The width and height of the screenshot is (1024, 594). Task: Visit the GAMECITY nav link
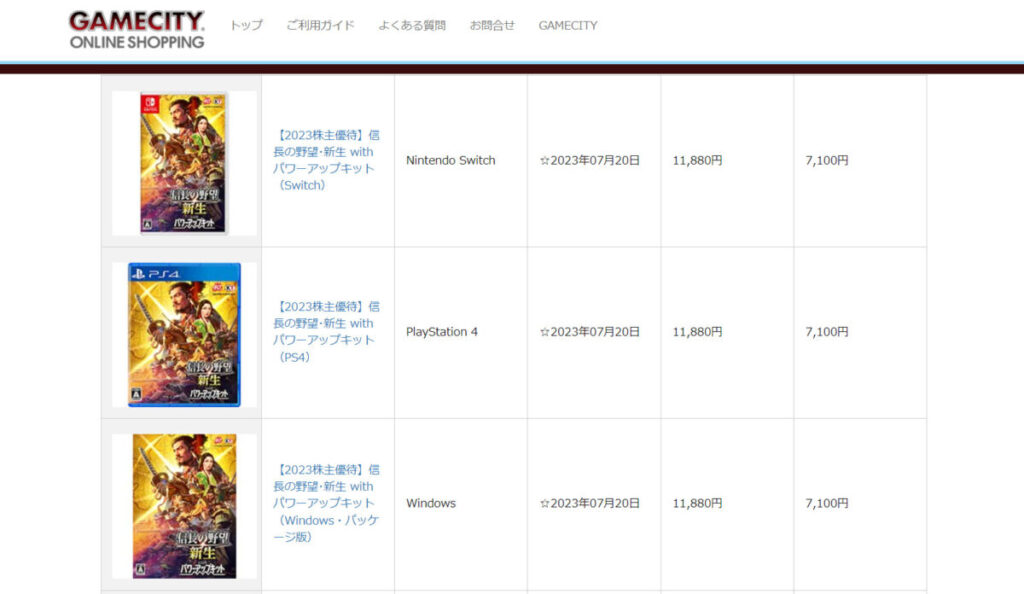click(568, 25)
